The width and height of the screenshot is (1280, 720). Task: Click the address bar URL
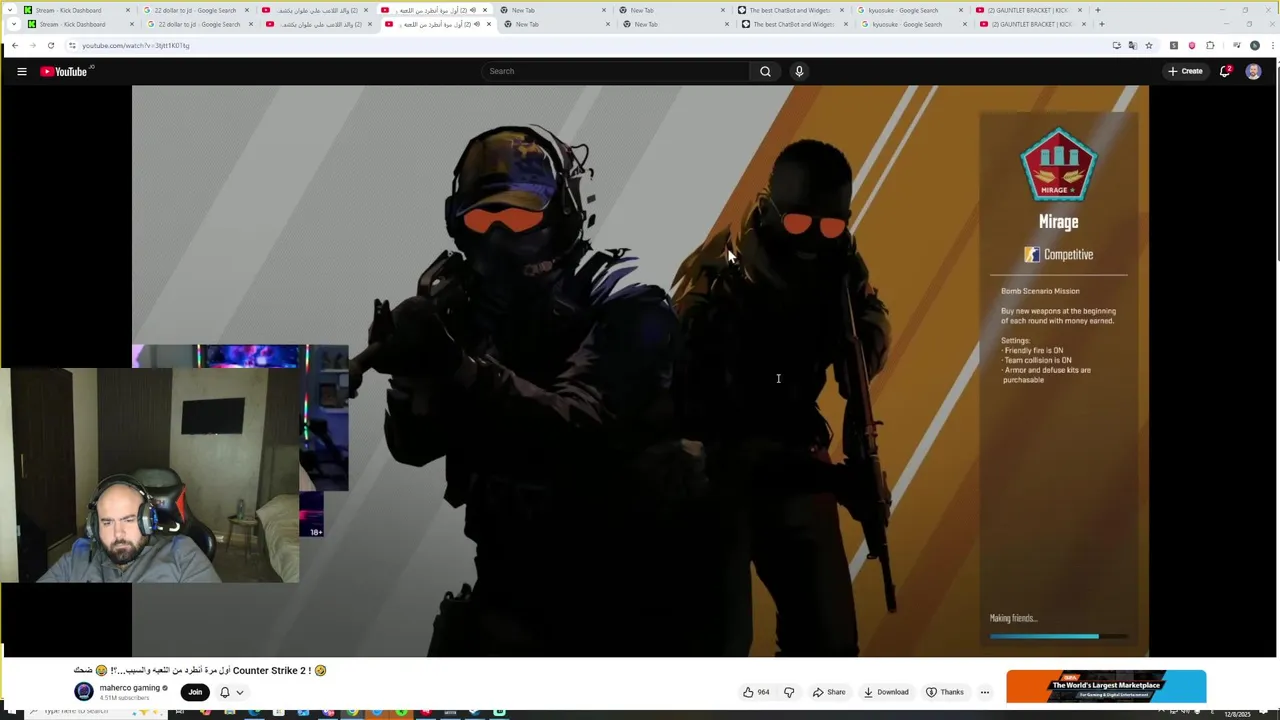click(135, 45)
